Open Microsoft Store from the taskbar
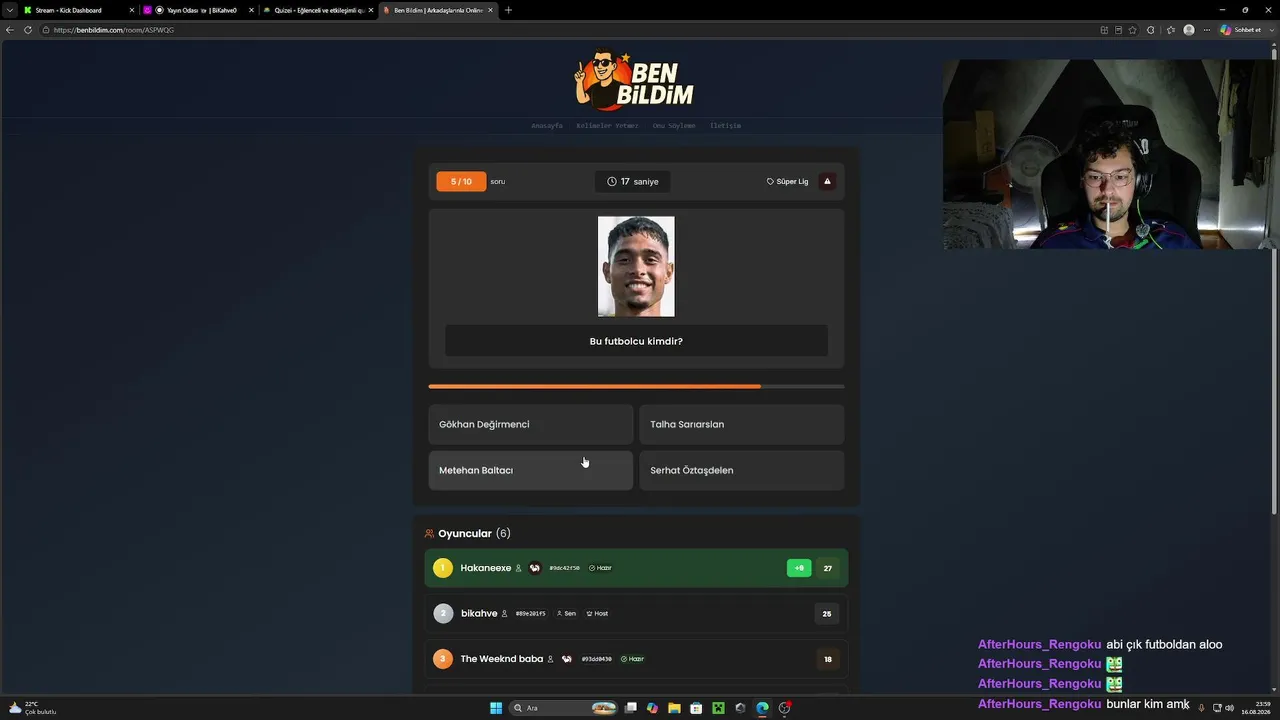Image resolution: width=1280 pixels, height=720 pixels. (x=696, y=708)
